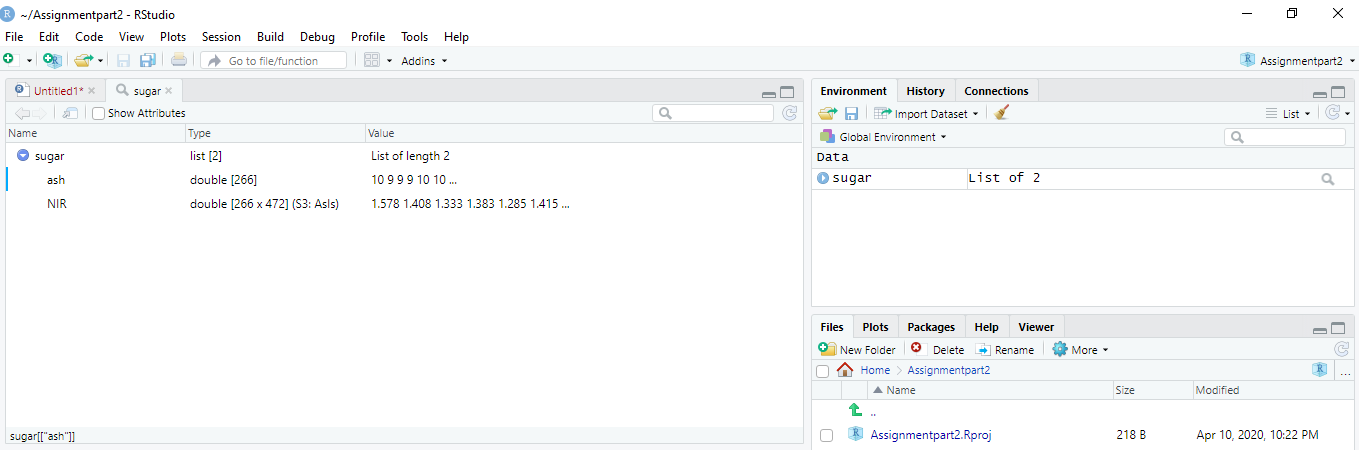
Task: Open the Assignmentpart2 project dropdown
Action: (1297, 60)
